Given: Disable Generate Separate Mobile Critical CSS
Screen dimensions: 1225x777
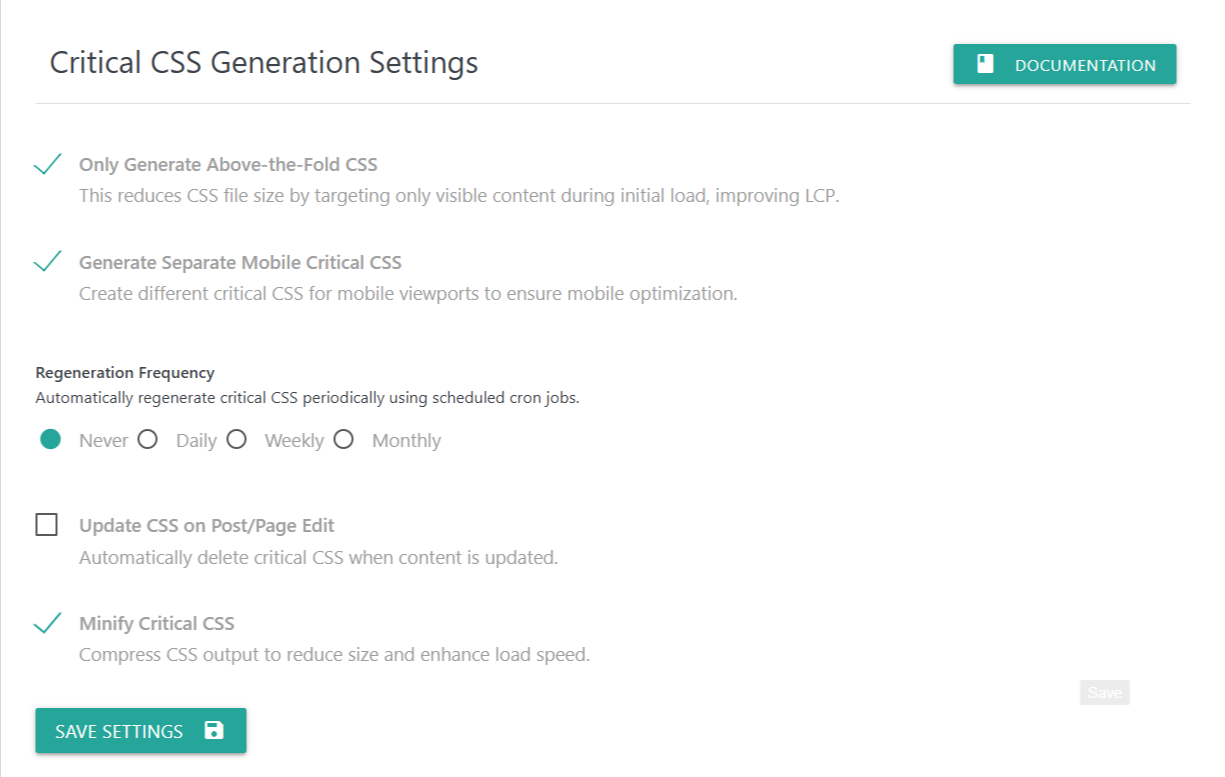Looking at the screenshot, I should click(x=47, y=262).
